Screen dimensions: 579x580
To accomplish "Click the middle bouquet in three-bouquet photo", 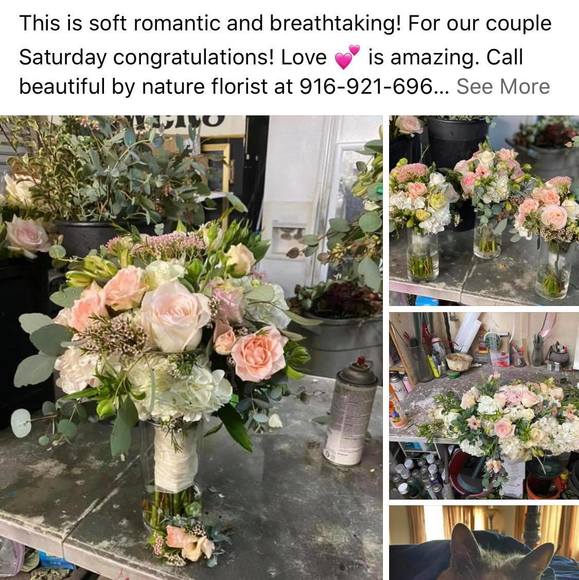I will coord(489,180).
